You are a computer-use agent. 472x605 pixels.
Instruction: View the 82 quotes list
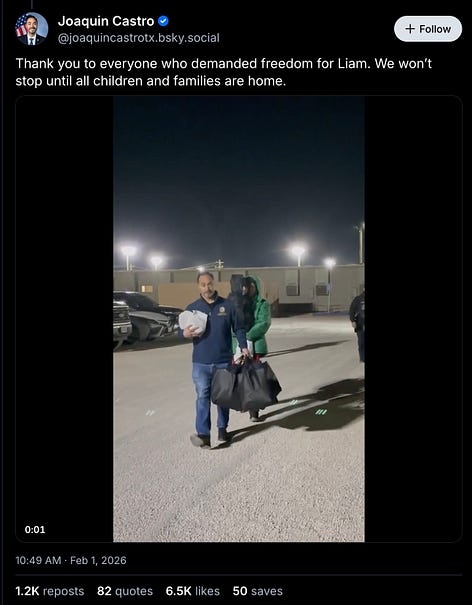tap(125, 591)
